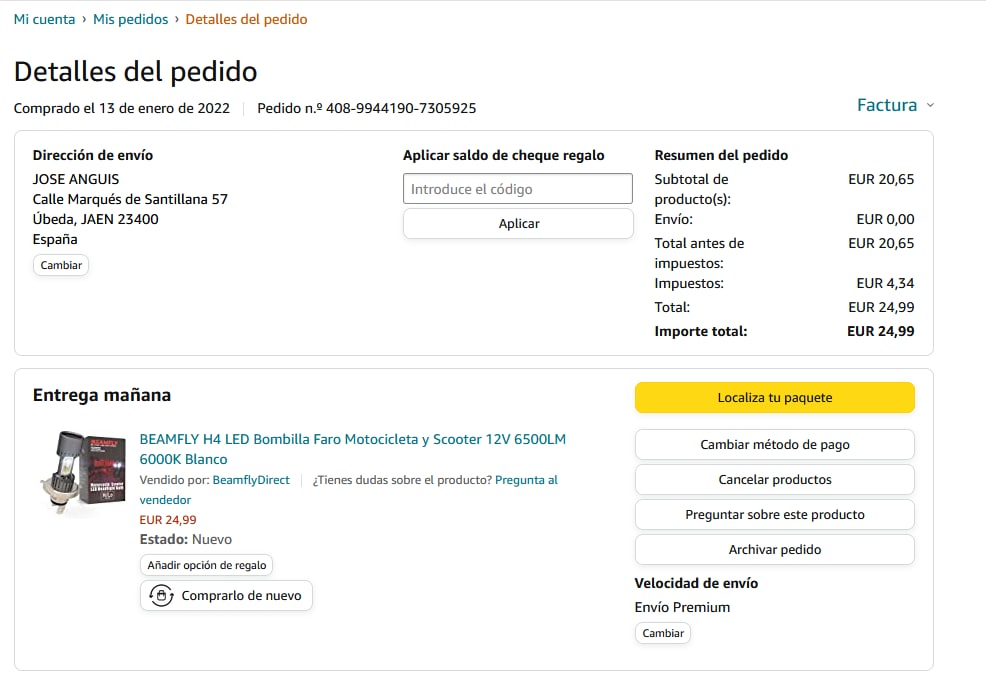Go to Mi cuenta breadcrumb
Screen dimensions: 986x686
[44, 19]
